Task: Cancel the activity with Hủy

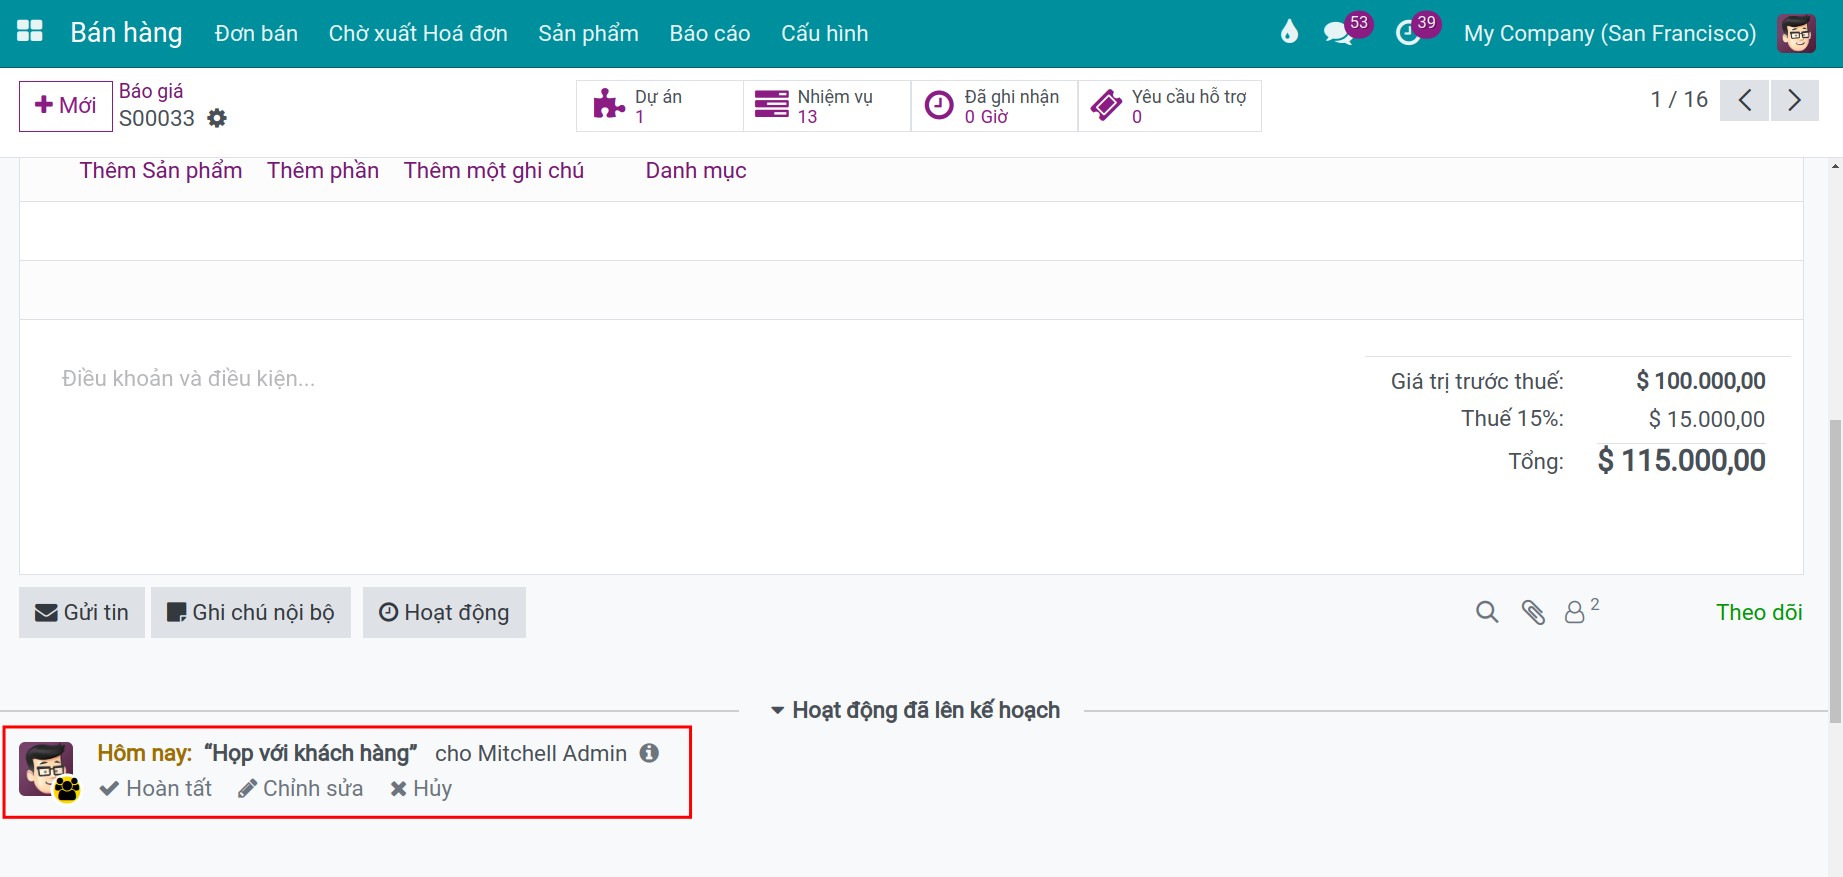Action: click(421, 788)
